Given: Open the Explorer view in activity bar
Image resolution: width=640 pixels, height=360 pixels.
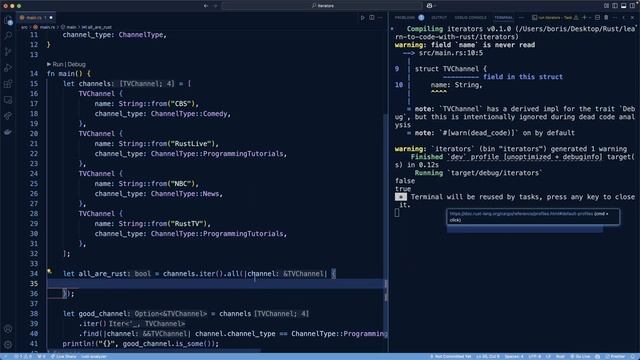Looking at the screenshot, I should [x=8, y=21].
